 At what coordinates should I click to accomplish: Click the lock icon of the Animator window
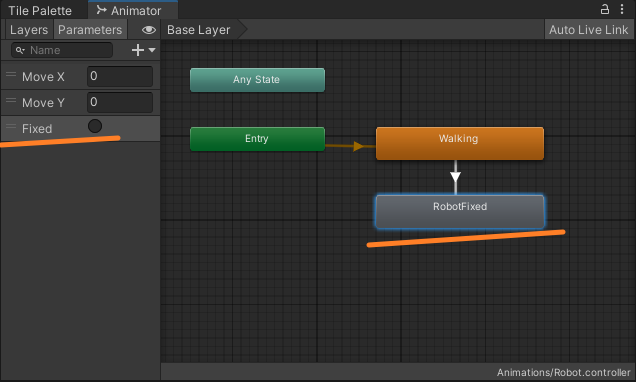(x=604, y=9)
